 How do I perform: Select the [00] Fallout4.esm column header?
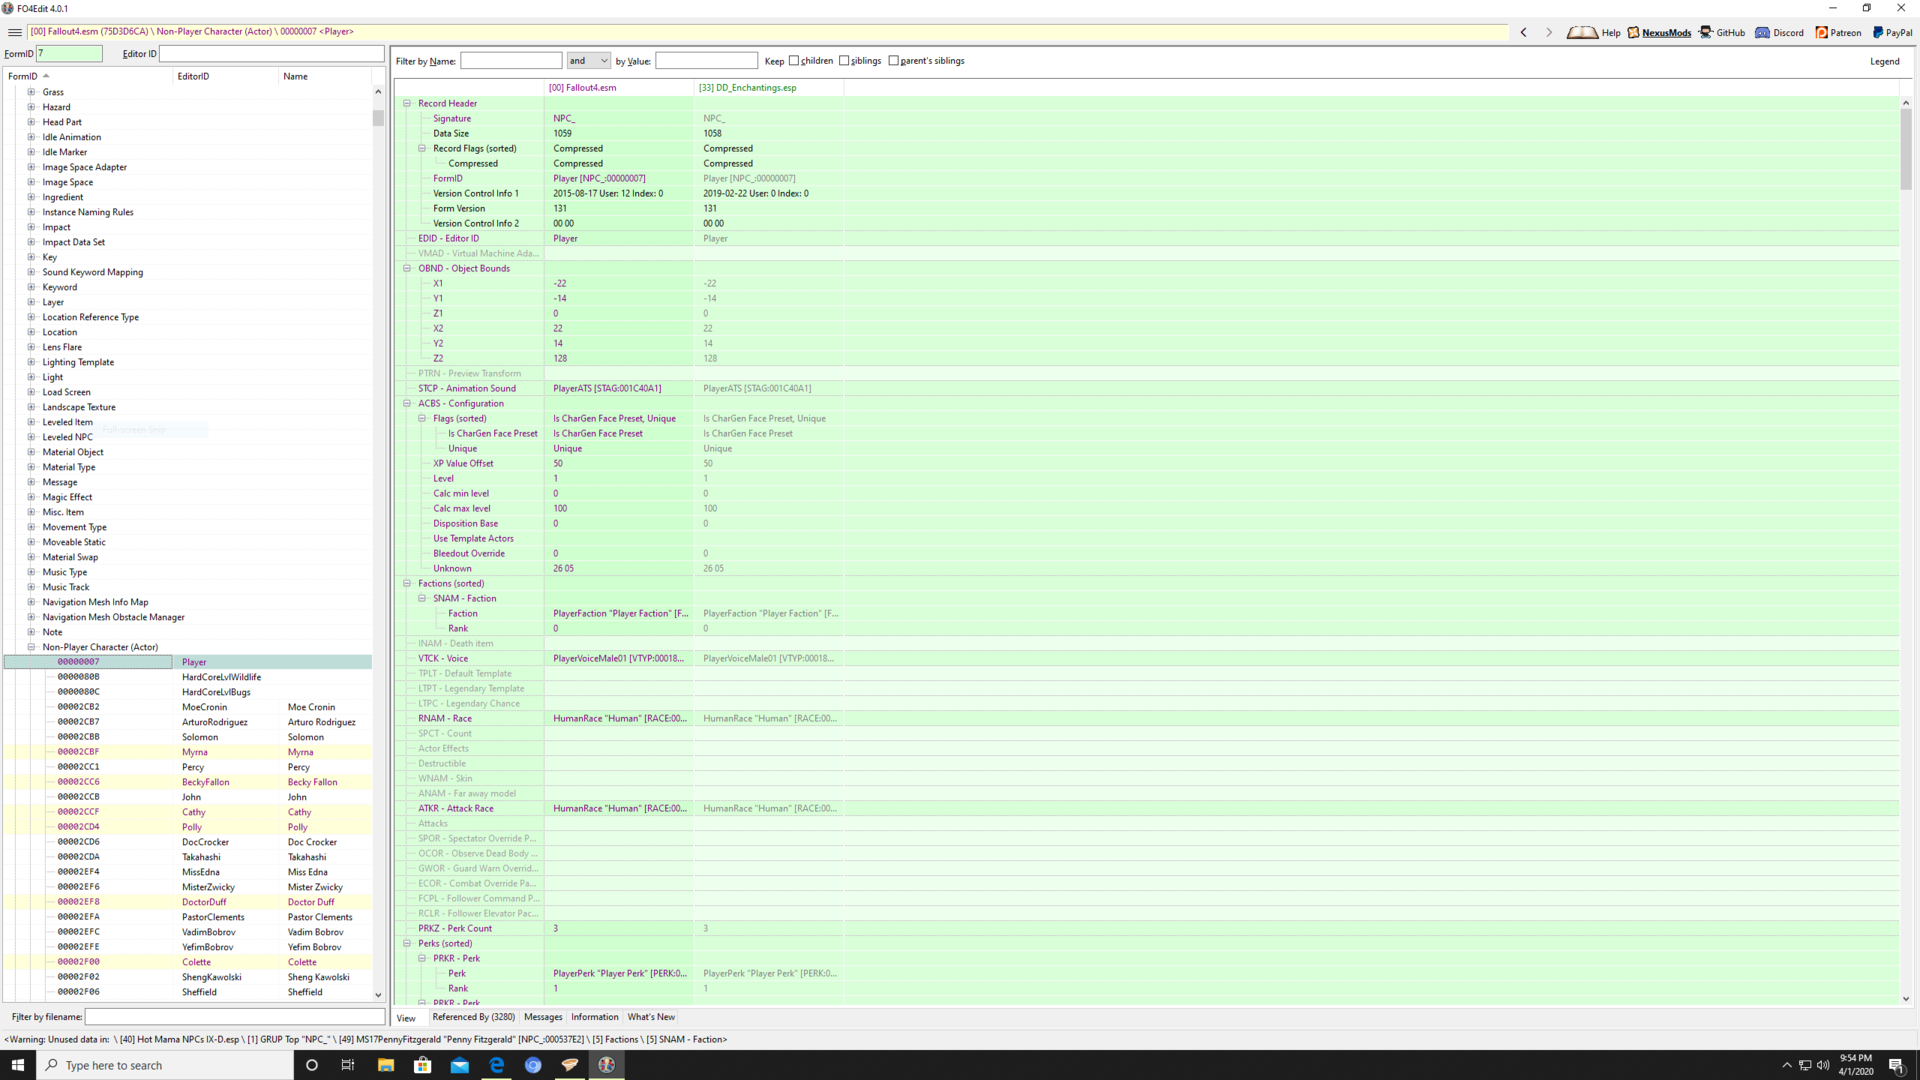pos(619,88)
